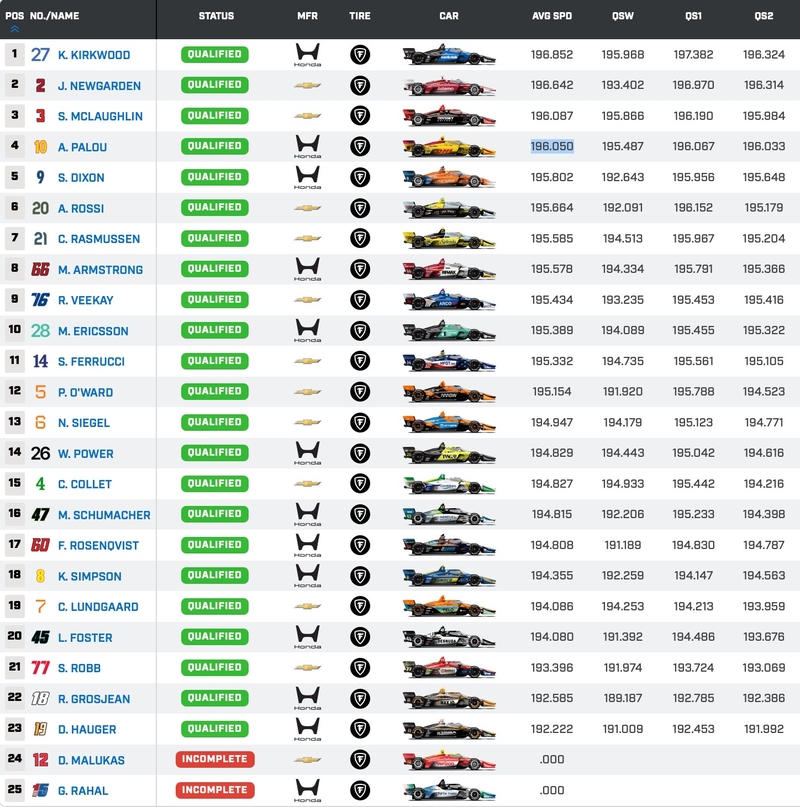Viewport: 800px width, 807px height.
Task: Click Chevrolet logo in S. Robb row
Action: (x=307, y=668)
